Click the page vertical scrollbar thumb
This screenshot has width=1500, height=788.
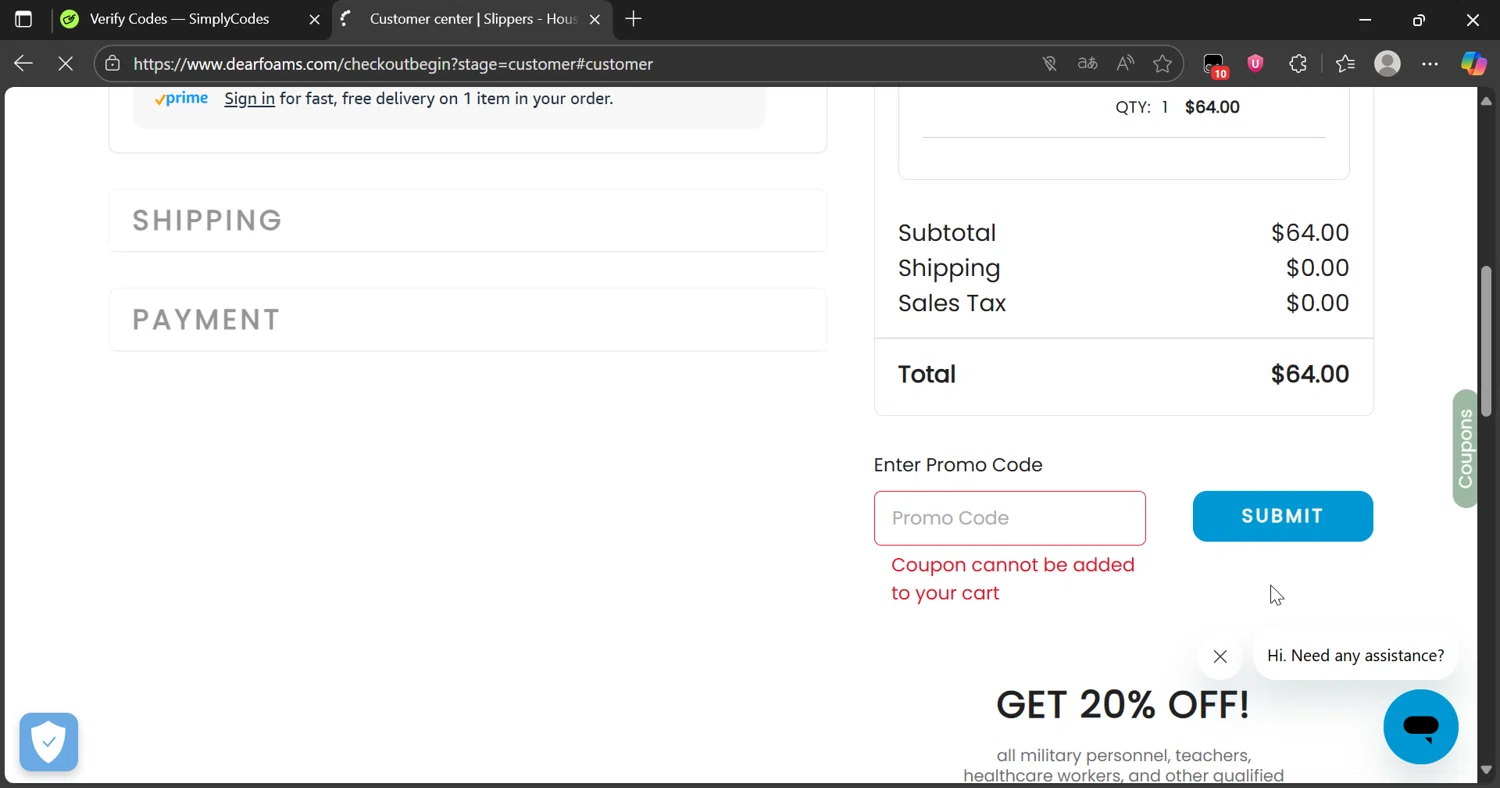point(1487,340)
